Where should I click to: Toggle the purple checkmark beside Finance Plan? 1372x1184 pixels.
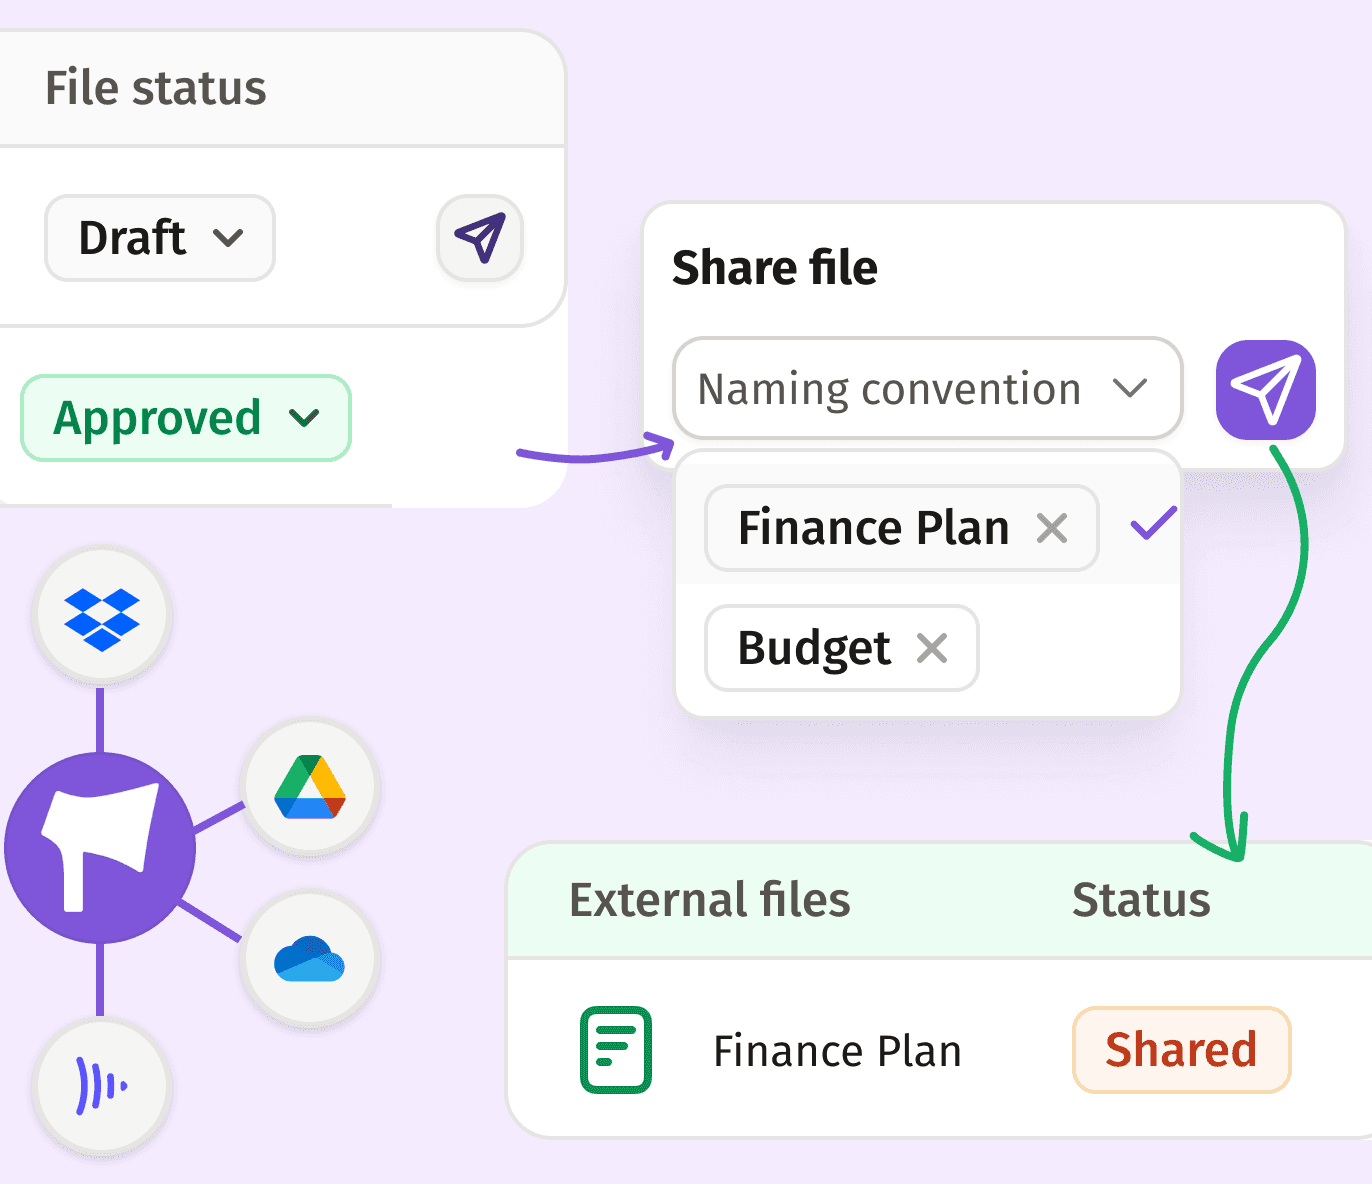1153,523
